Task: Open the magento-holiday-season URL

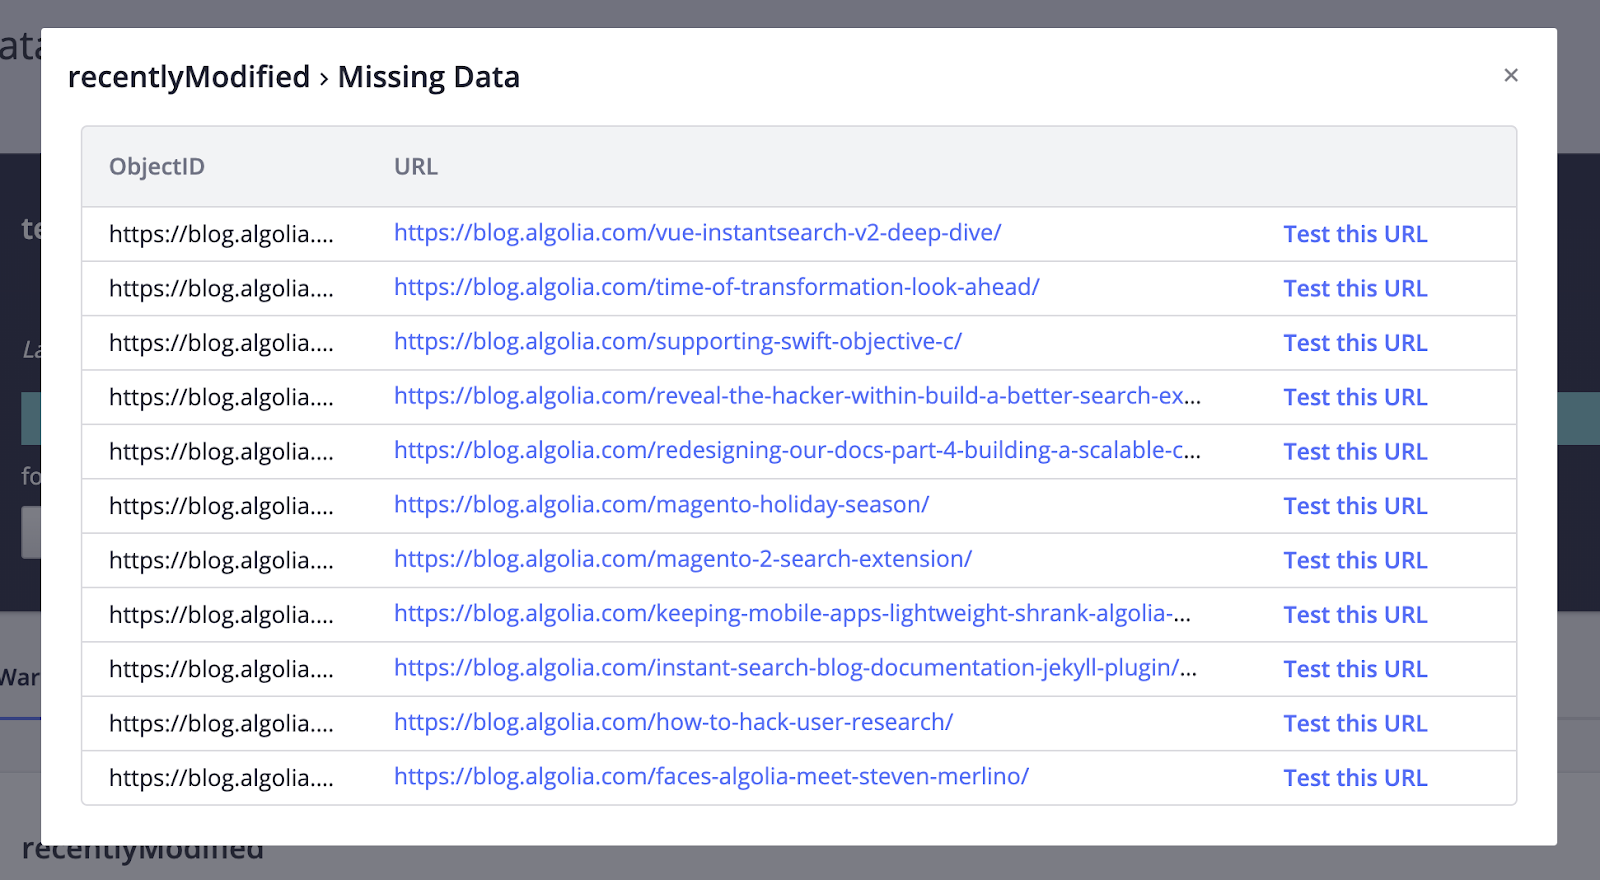Action: tap(661, 505)
